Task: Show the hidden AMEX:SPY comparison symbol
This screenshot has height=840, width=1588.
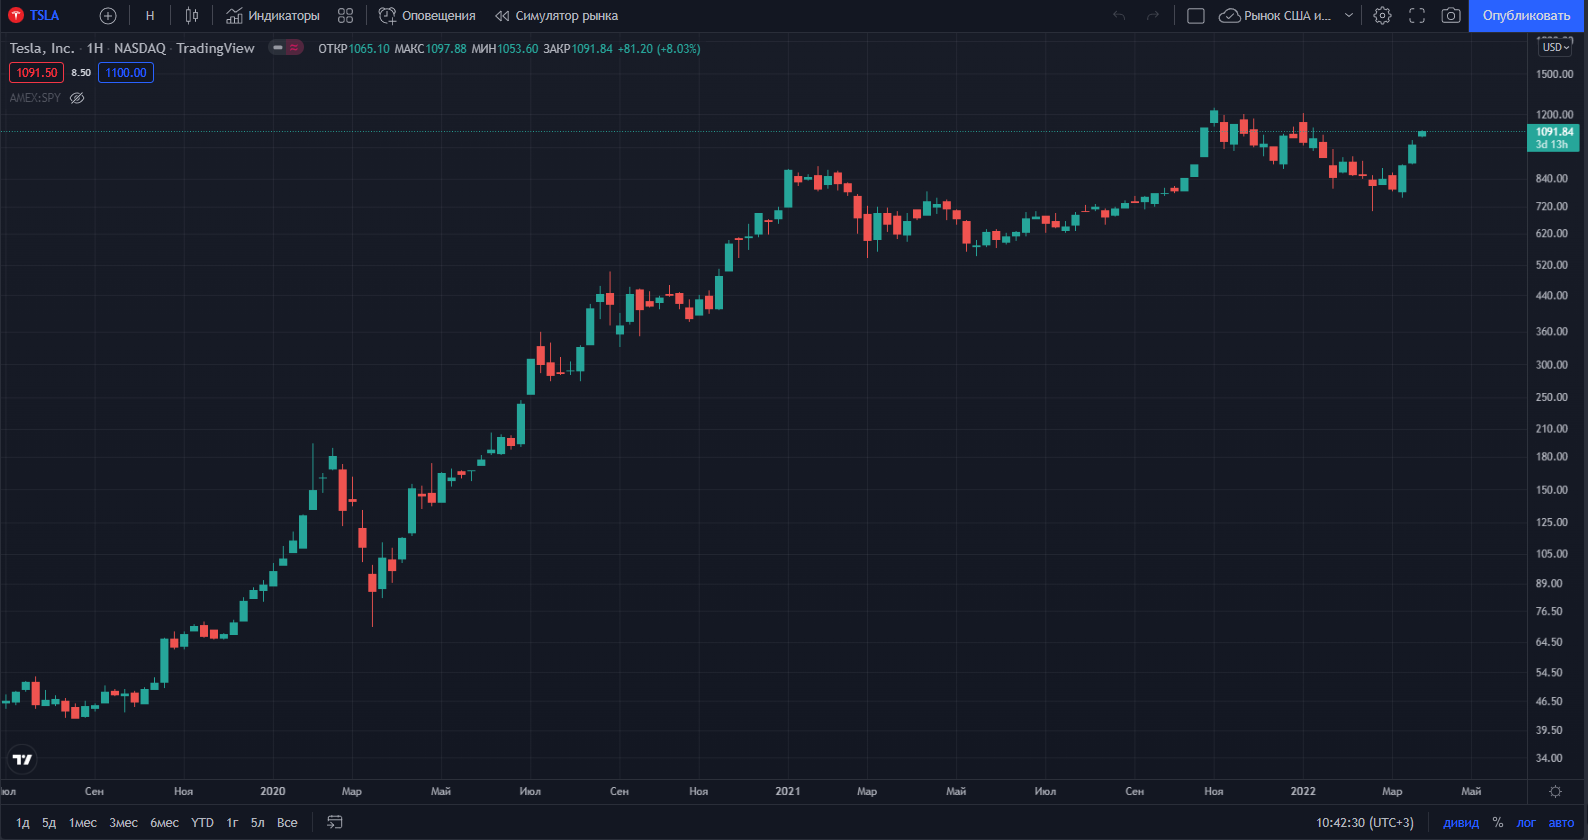Action: tap(77, 98)
